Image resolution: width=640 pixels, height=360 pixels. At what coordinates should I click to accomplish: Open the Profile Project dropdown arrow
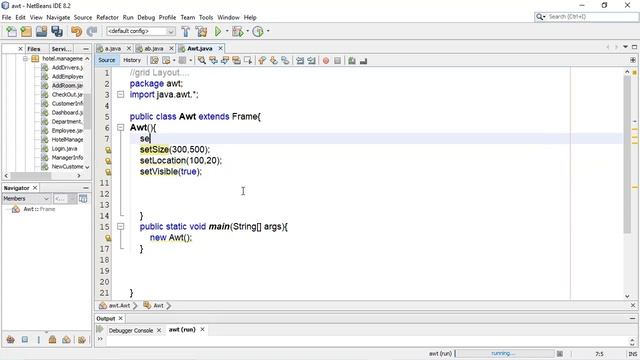click(x=268, y=31)
